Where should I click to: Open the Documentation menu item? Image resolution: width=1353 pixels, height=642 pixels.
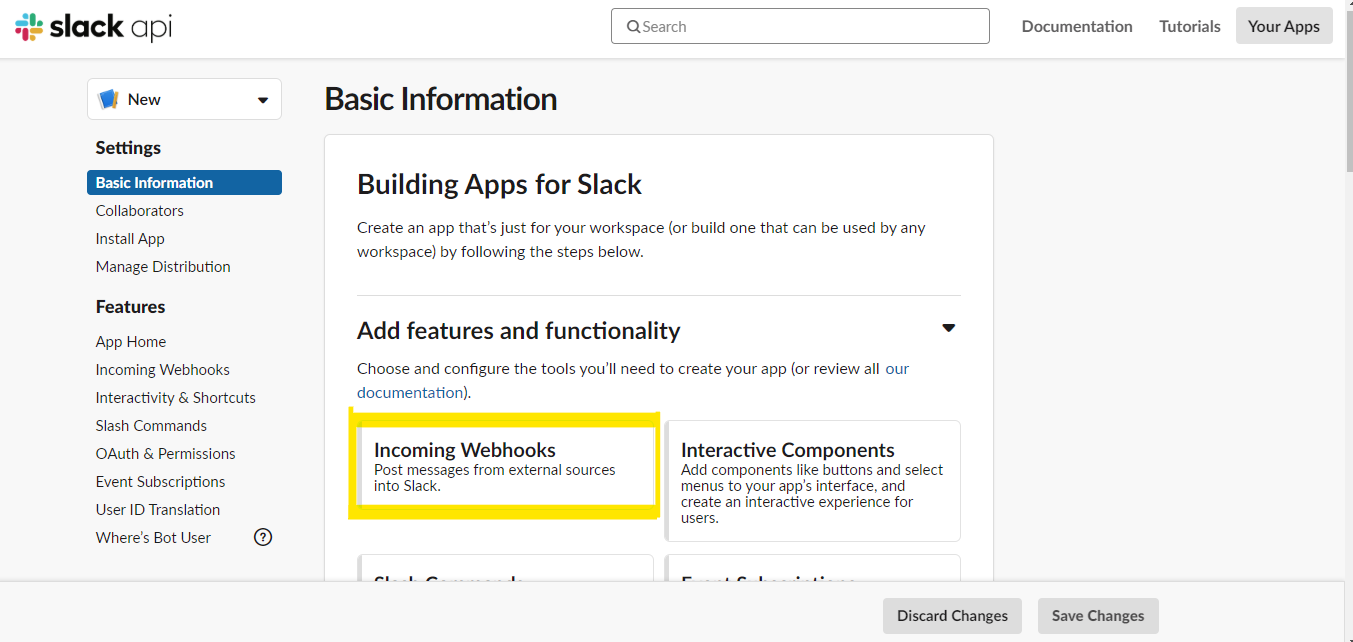(1077, 27)
